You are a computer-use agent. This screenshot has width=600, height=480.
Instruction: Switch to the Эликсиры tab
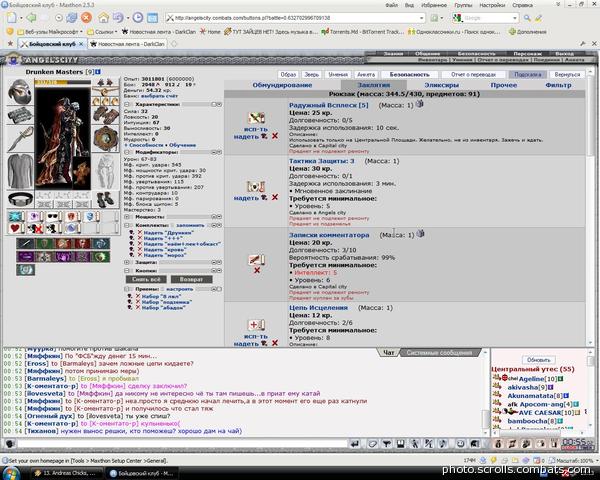pos(441,85)
